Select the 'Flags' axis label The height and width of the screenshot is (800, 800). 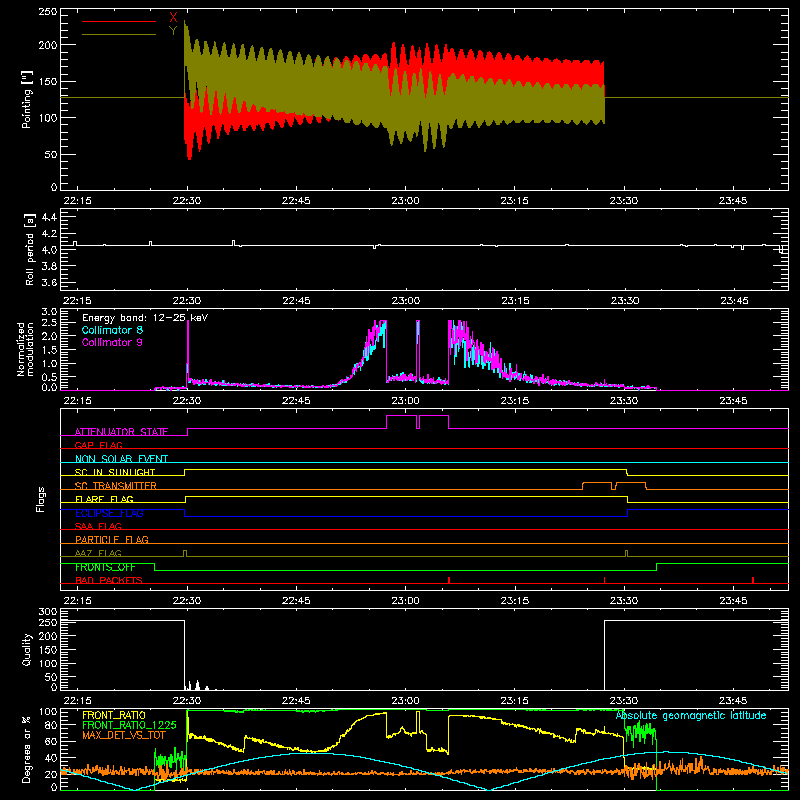click(40, 499)
